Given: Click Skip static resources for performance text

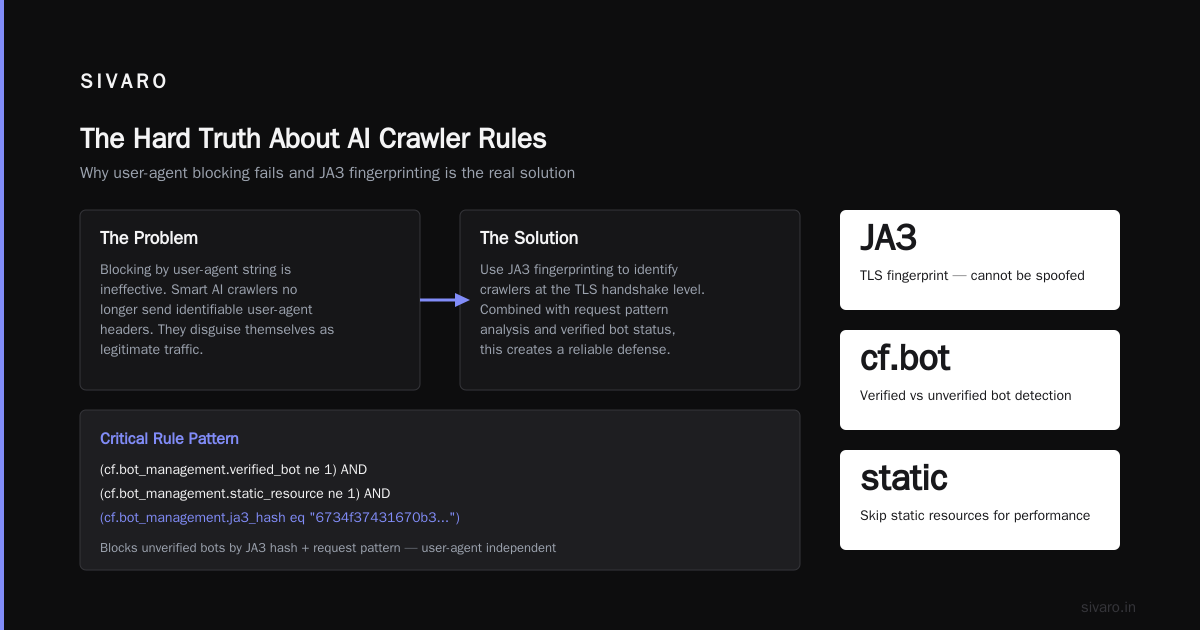Looking at the screenshot, I should pos(975,515).
